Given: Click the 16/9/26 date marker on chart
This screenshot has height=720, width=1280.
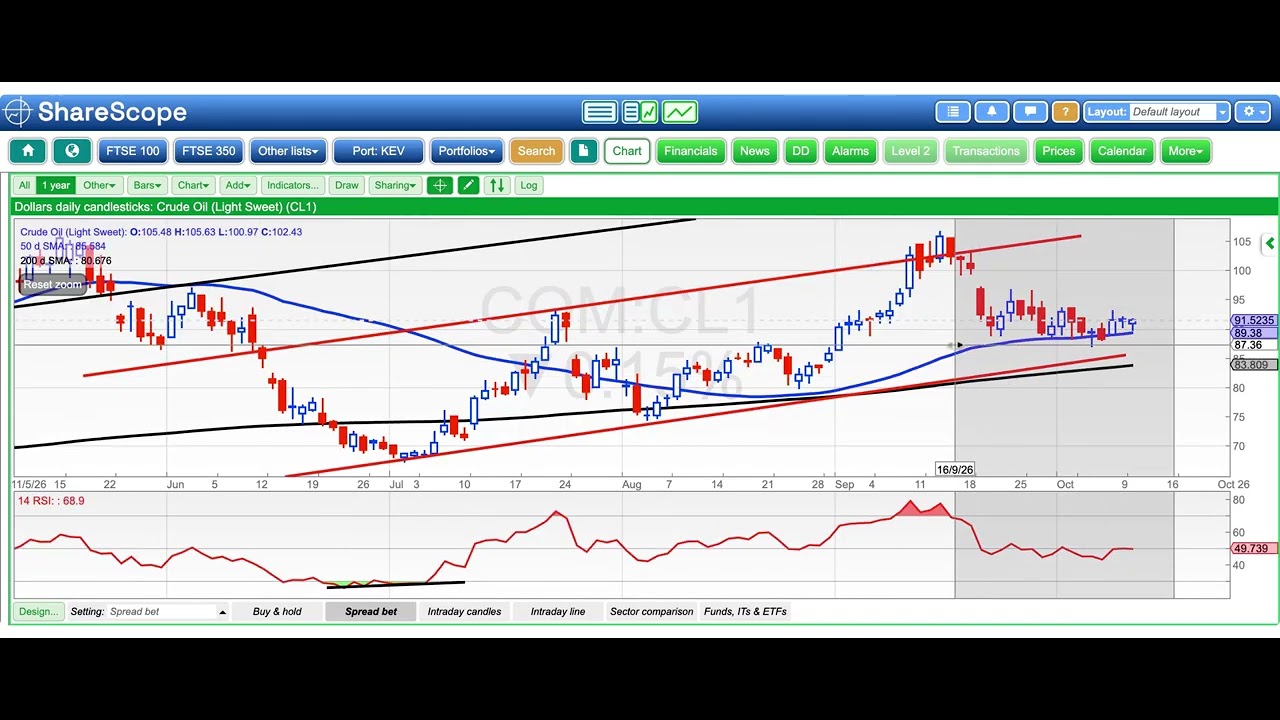Looking at the screenshot, I should coord(955,469).
